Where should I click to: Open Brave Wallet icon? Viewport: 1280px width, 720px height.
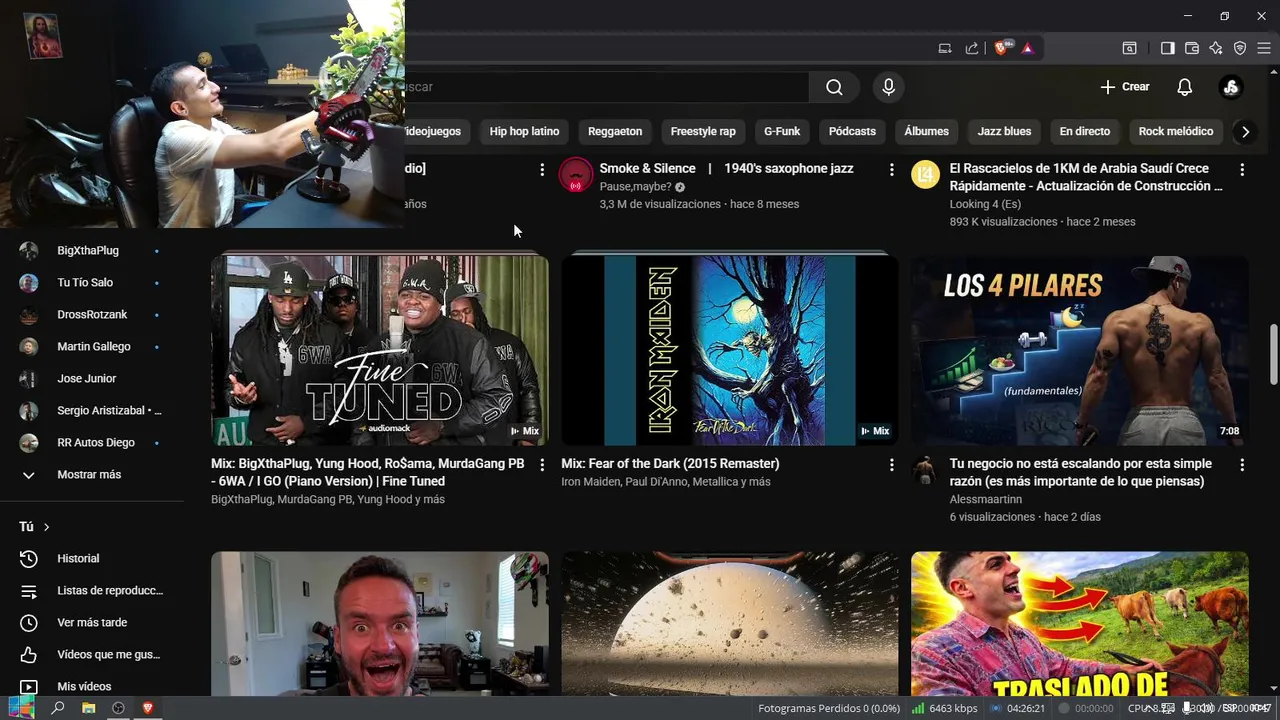coord(1192,48)
